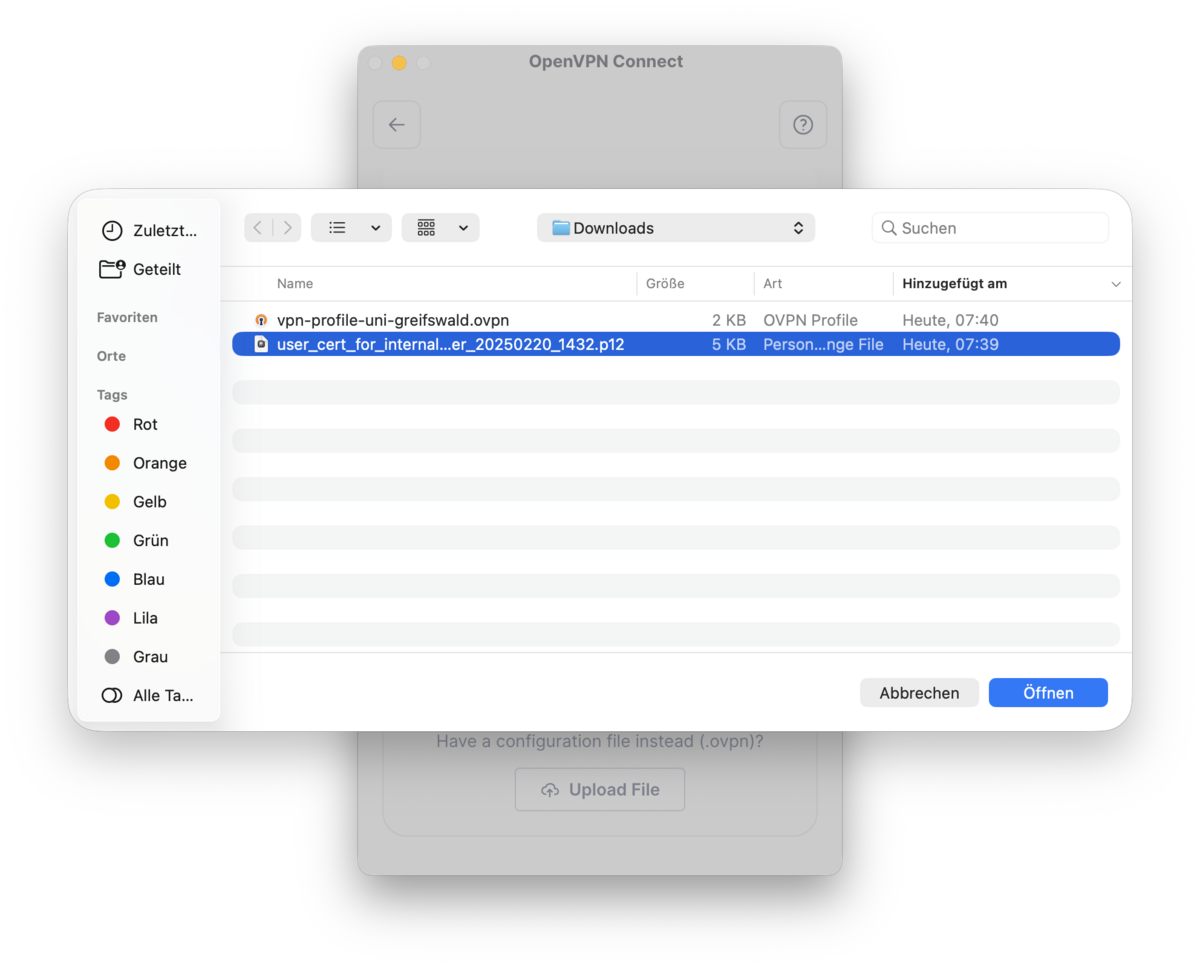
Task: Click the 5 KB size cell
Action: (x=729, y=344)
